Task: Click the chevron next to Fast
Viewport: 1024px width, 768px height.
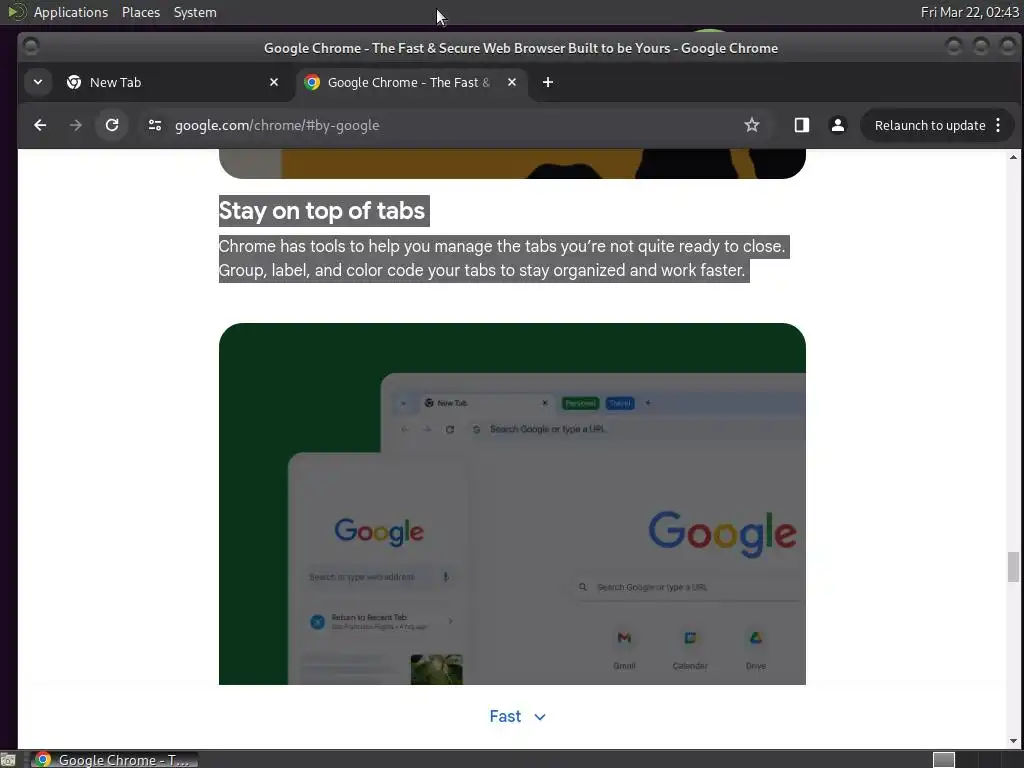Action: coord(539,717)
